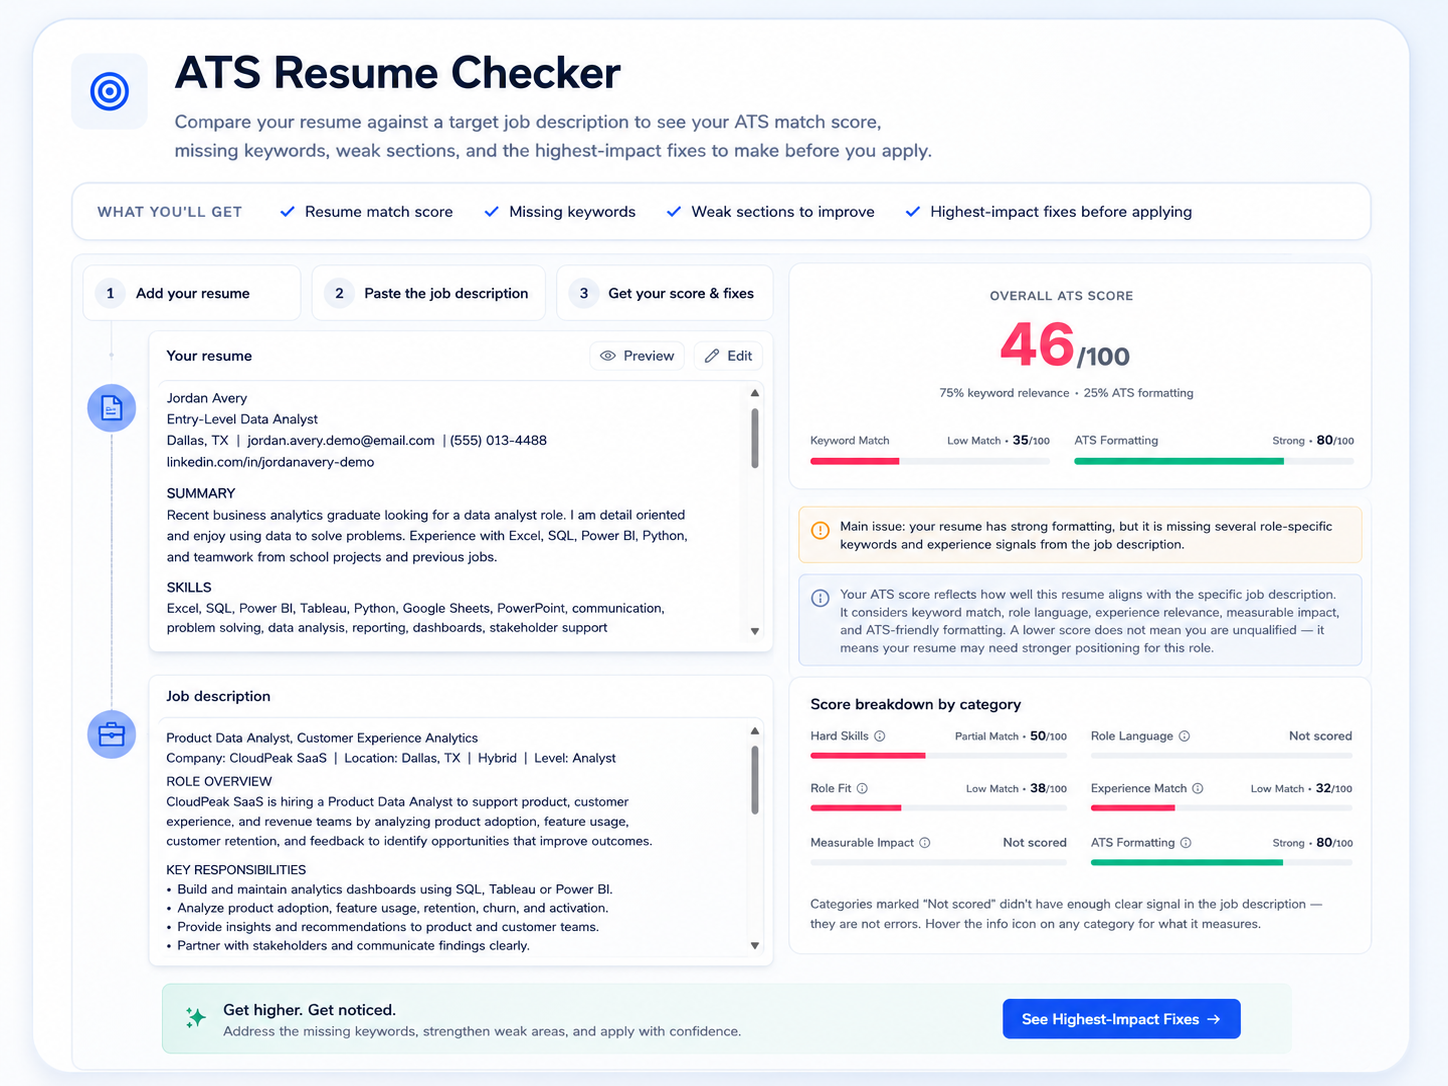Click the resume document step icon

112,408
